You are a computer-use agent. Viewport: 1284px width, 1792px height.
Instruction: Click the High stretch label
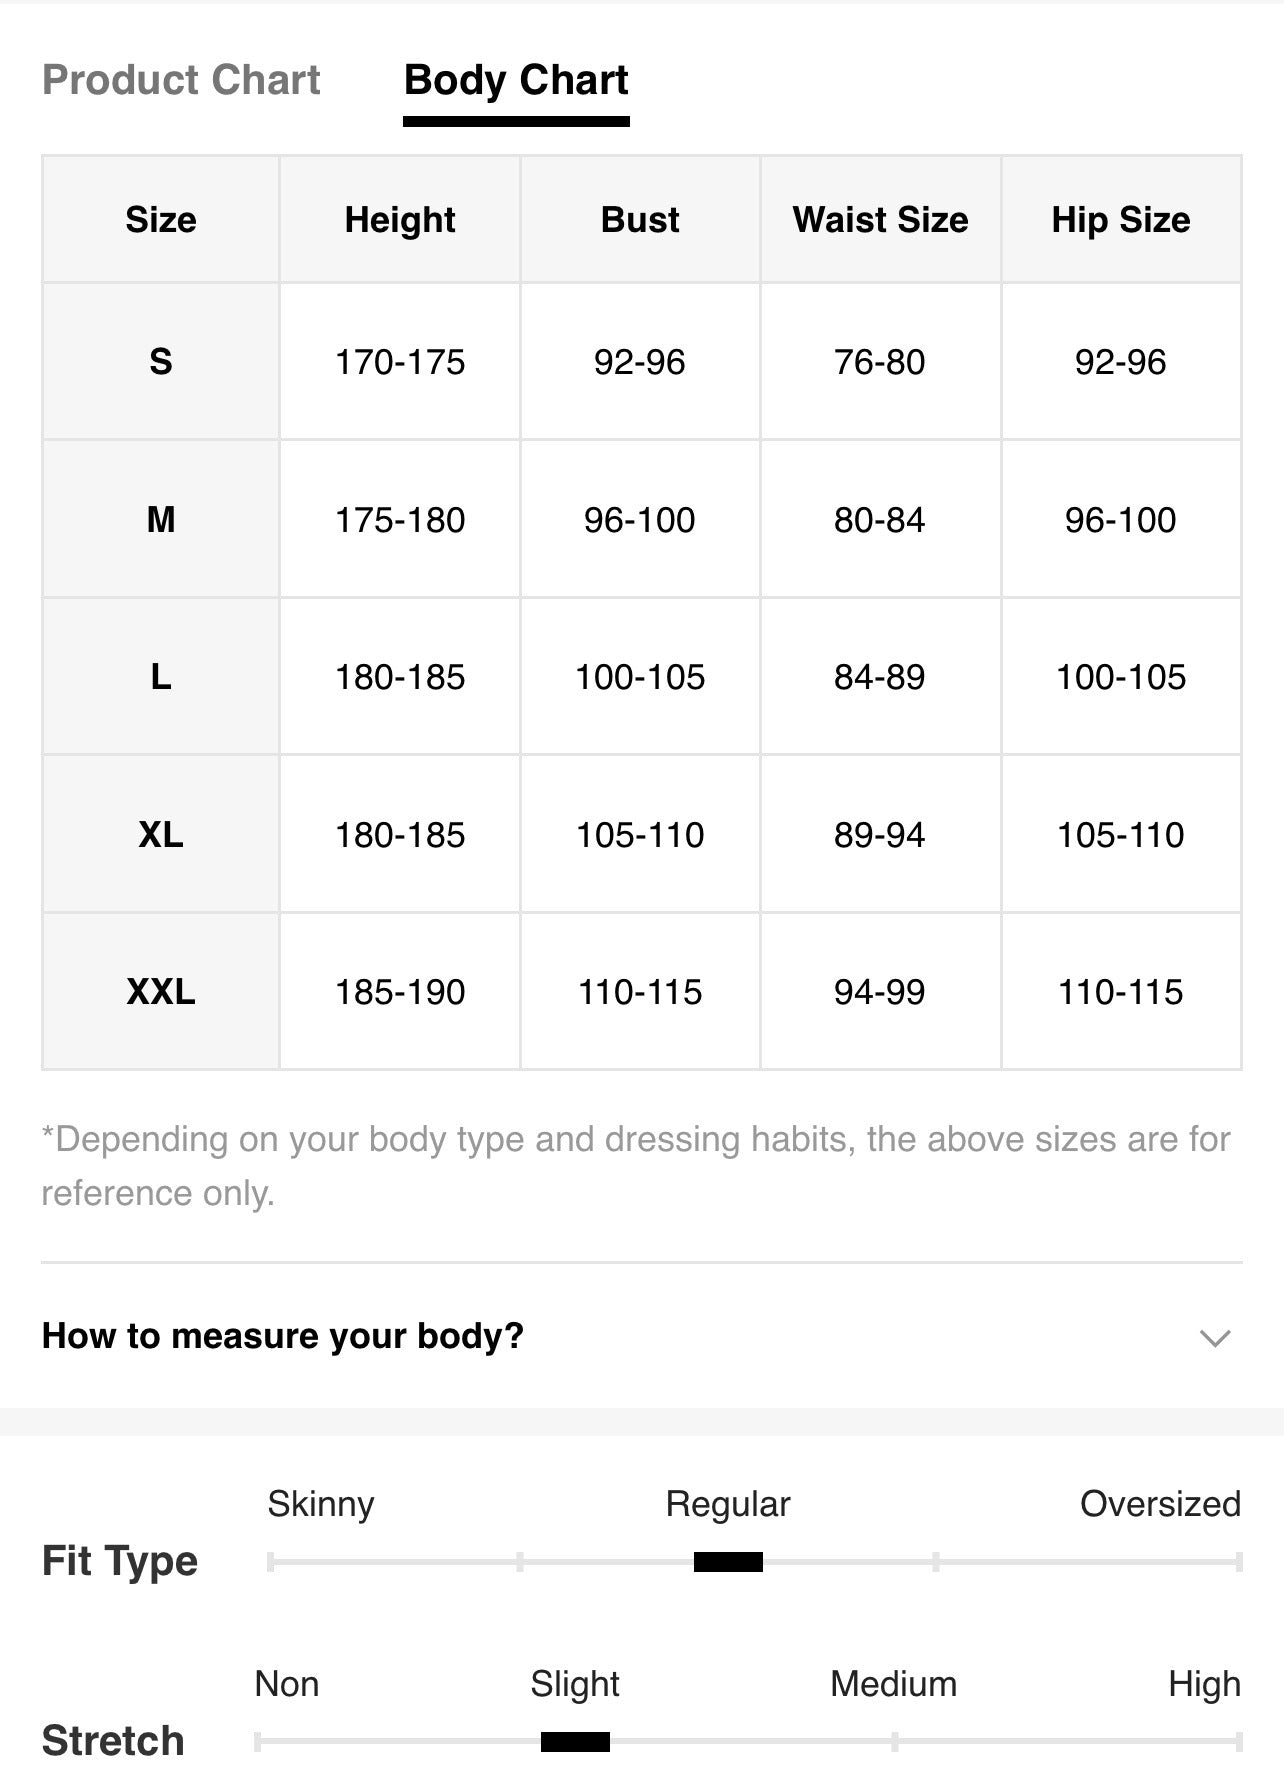coord(1204,1685)
